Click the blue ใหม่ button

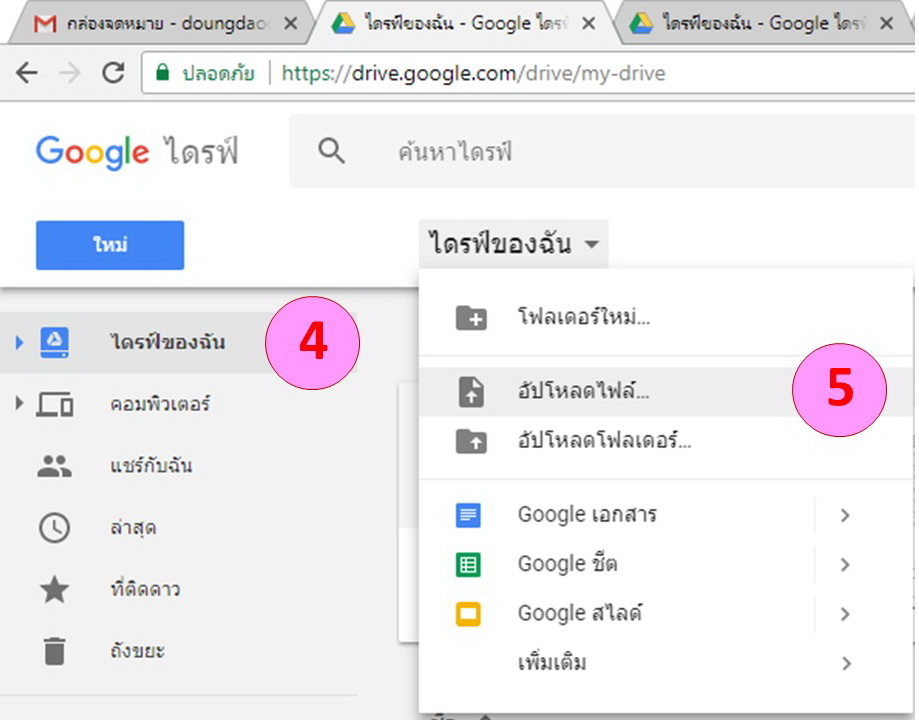(x=110, y=245)
